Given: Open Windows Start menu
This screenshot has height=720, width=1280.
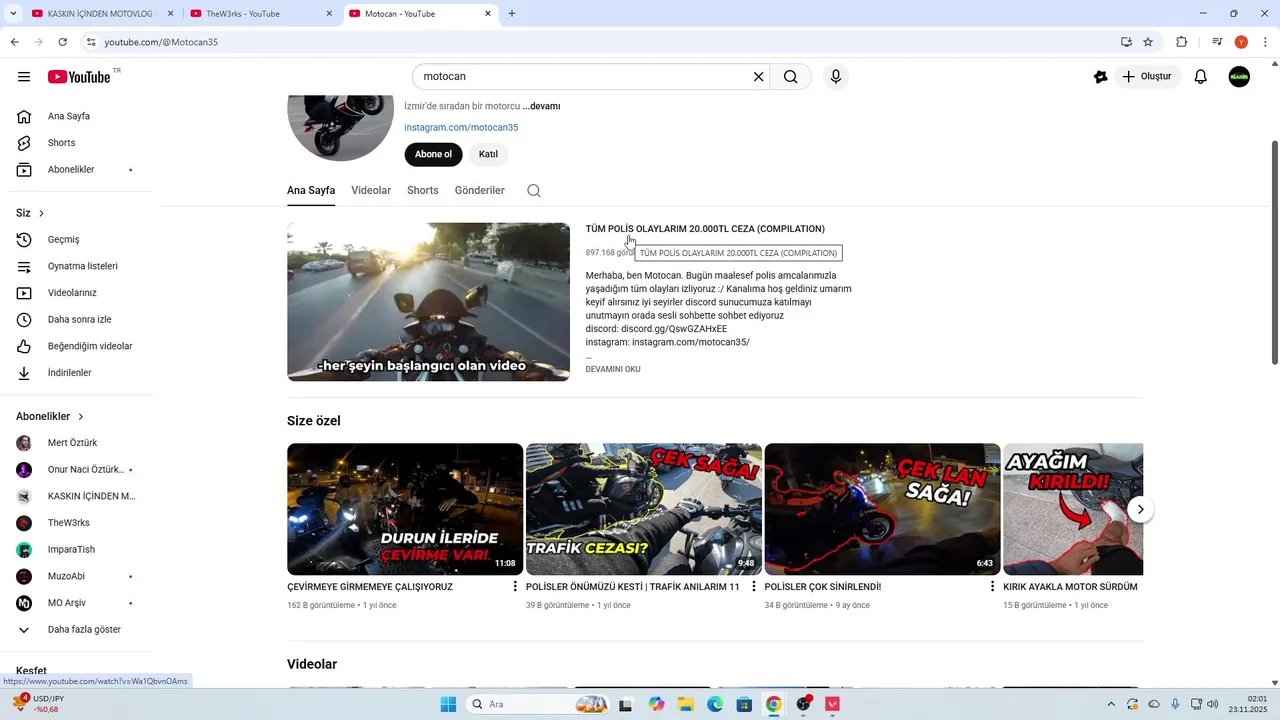Looking at the screenshot, I should point(448,704).
